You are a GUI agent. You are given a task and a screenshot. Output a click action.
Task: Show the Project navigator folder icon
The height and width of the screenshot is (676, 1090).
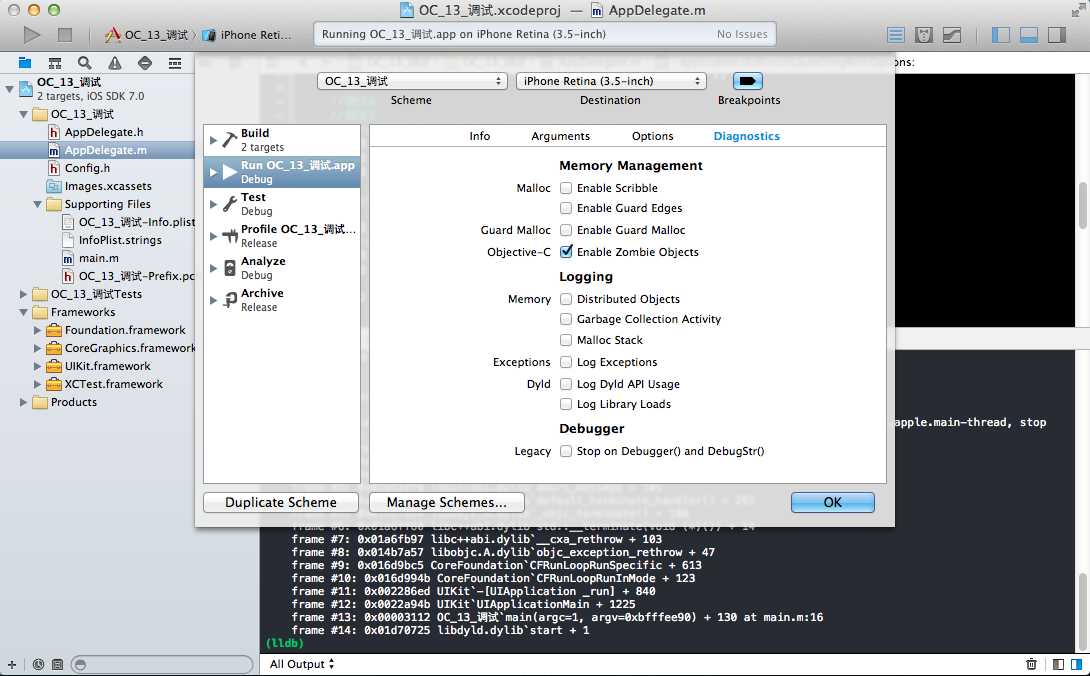coord(25,63)
